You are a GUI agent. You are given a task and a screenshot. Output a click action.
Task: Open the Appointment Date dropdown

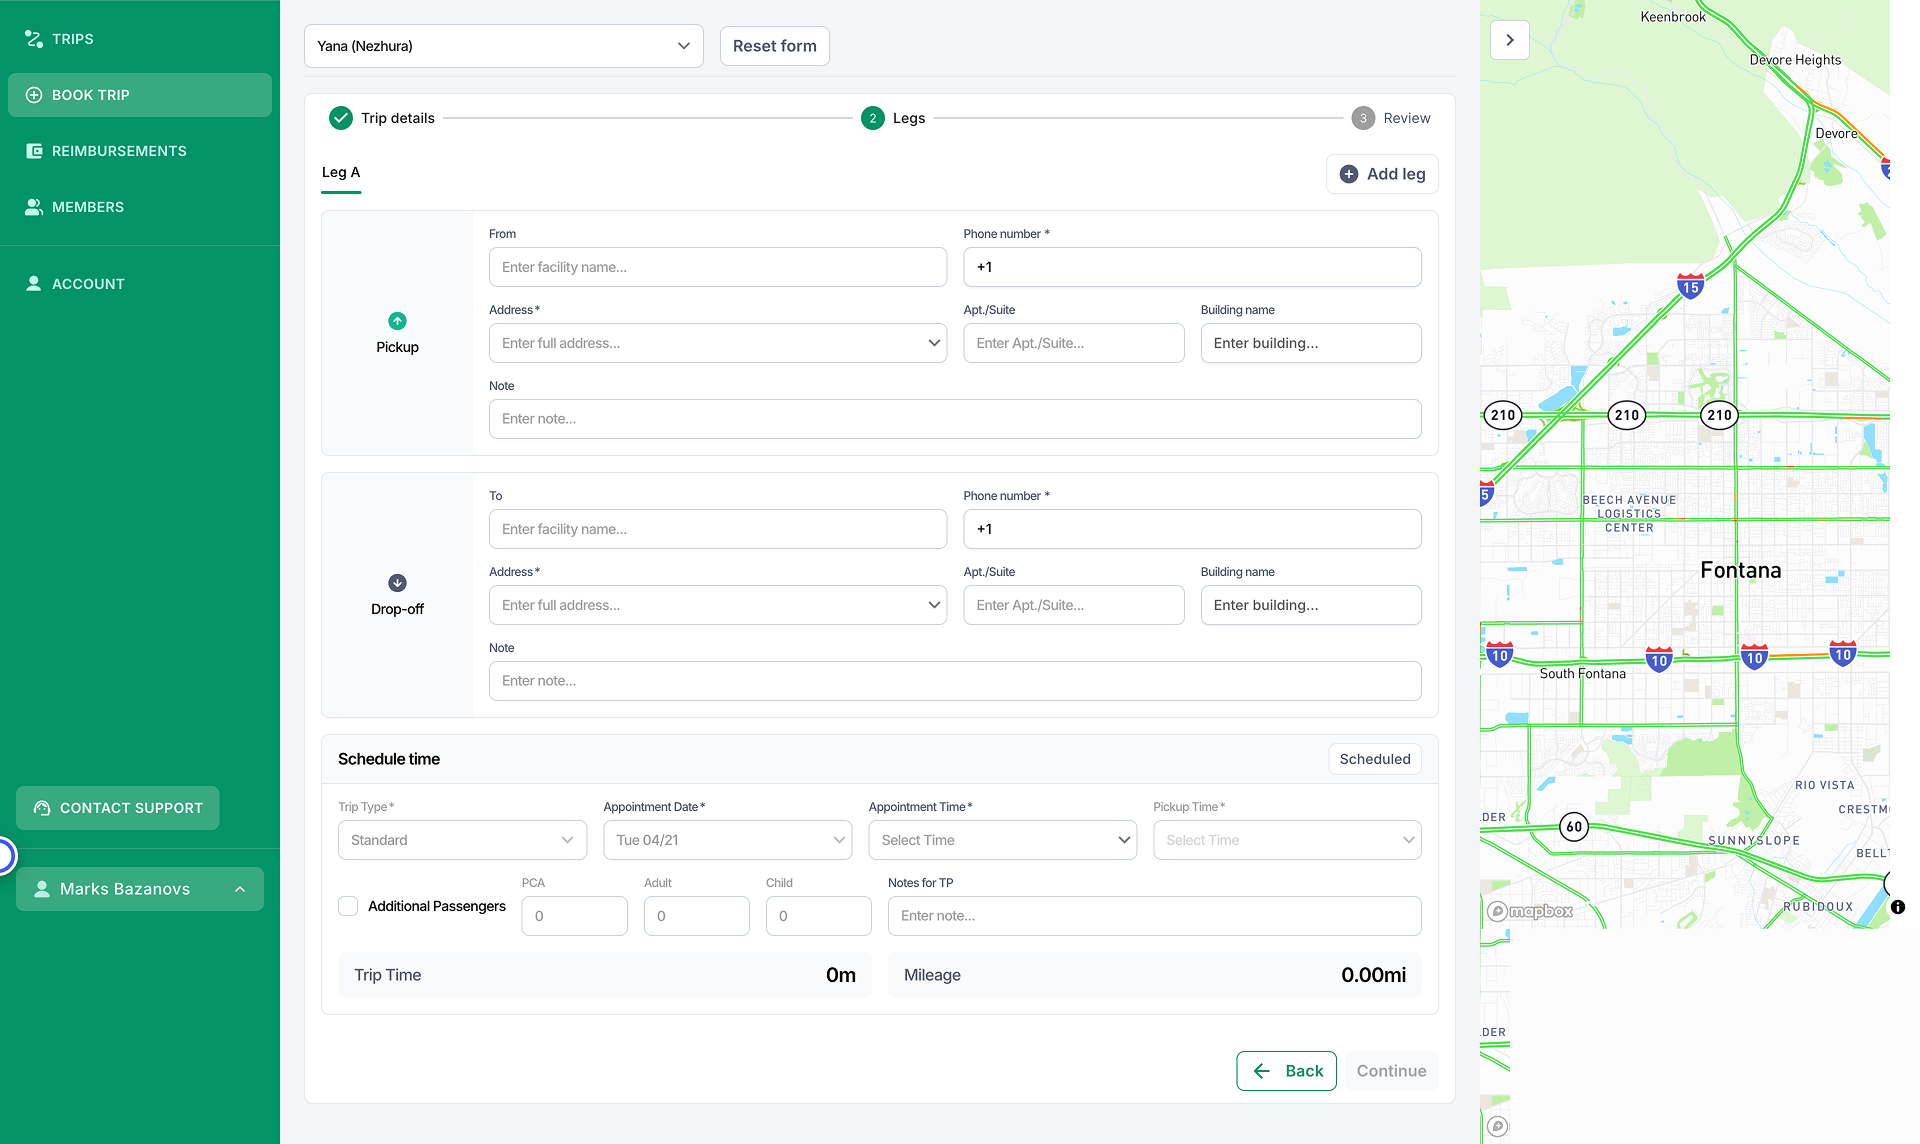(x=728, y=840)
